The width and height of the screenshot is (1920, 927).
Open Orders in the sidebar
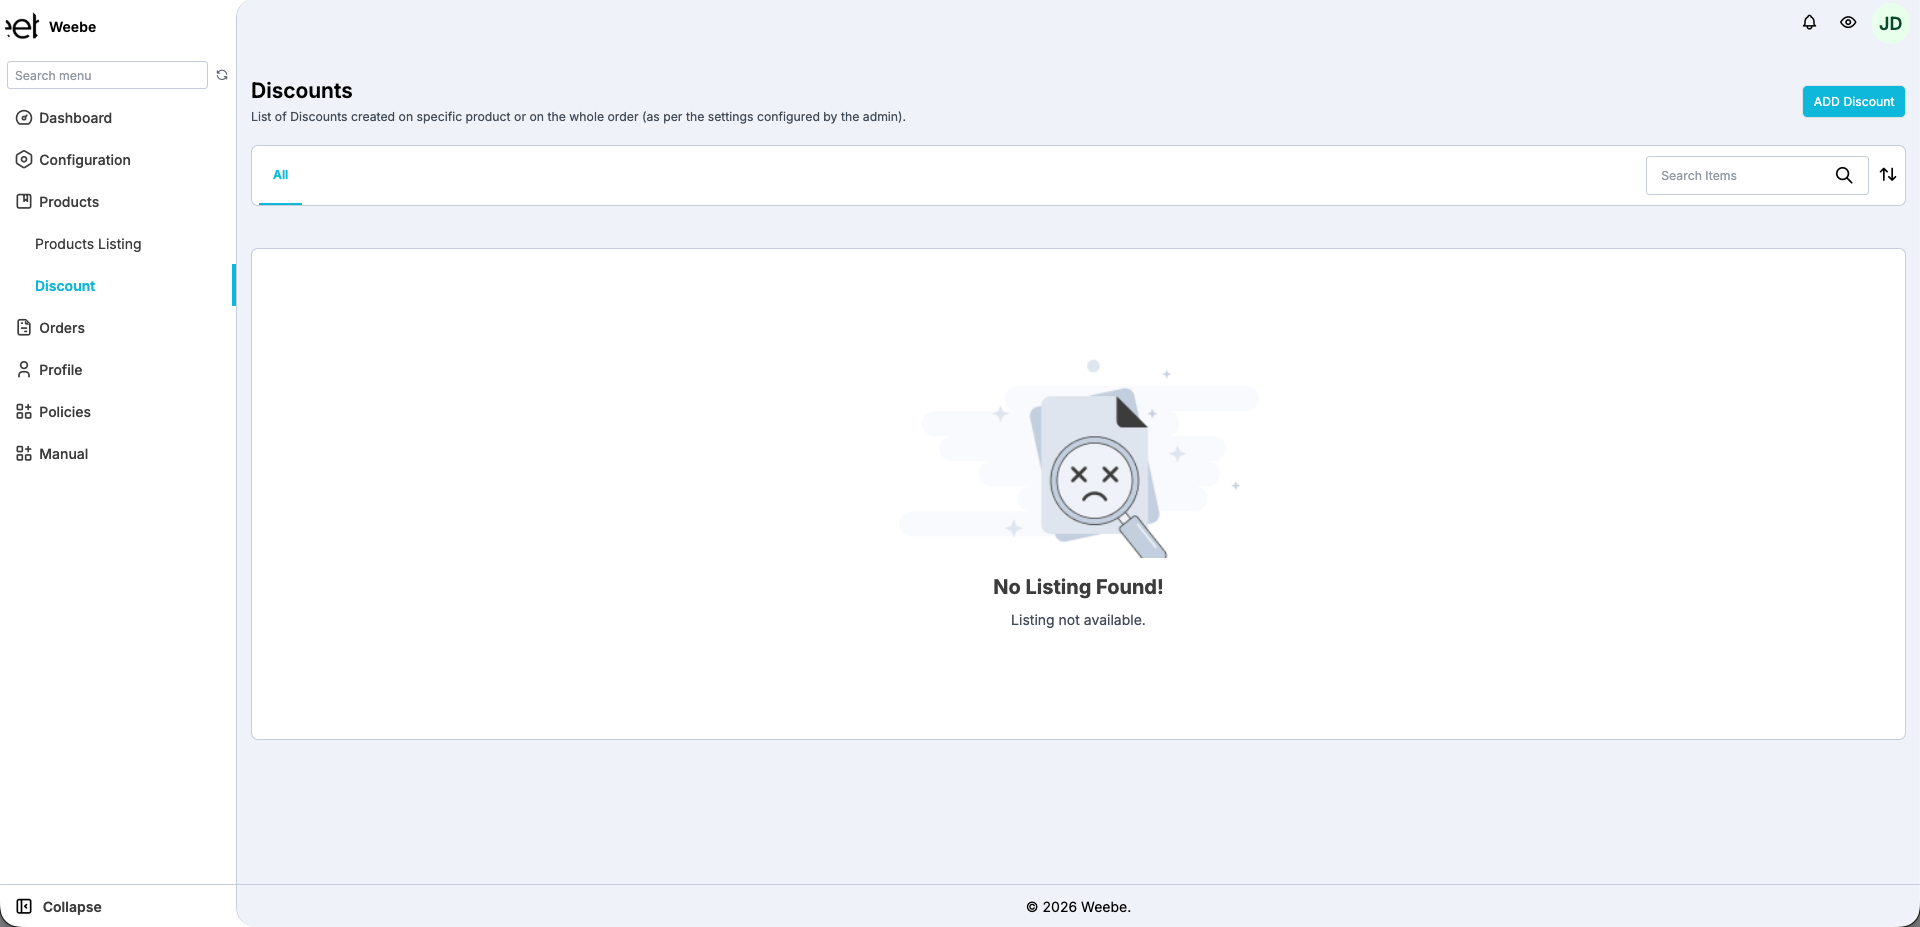pyautogui.click(x=61, y=328)
